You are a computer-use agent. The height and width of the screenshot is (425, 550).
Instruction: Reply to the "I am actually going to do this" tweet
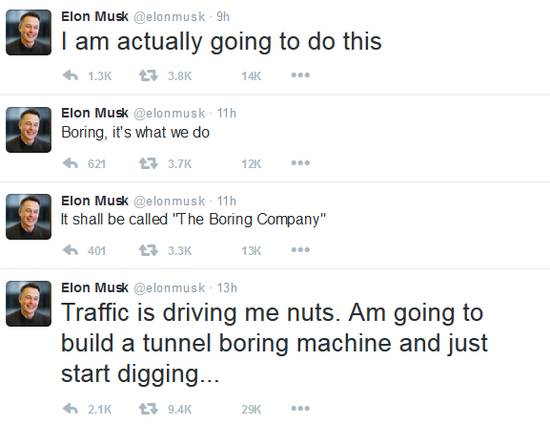pyautogui.click(x=70, y=75)
